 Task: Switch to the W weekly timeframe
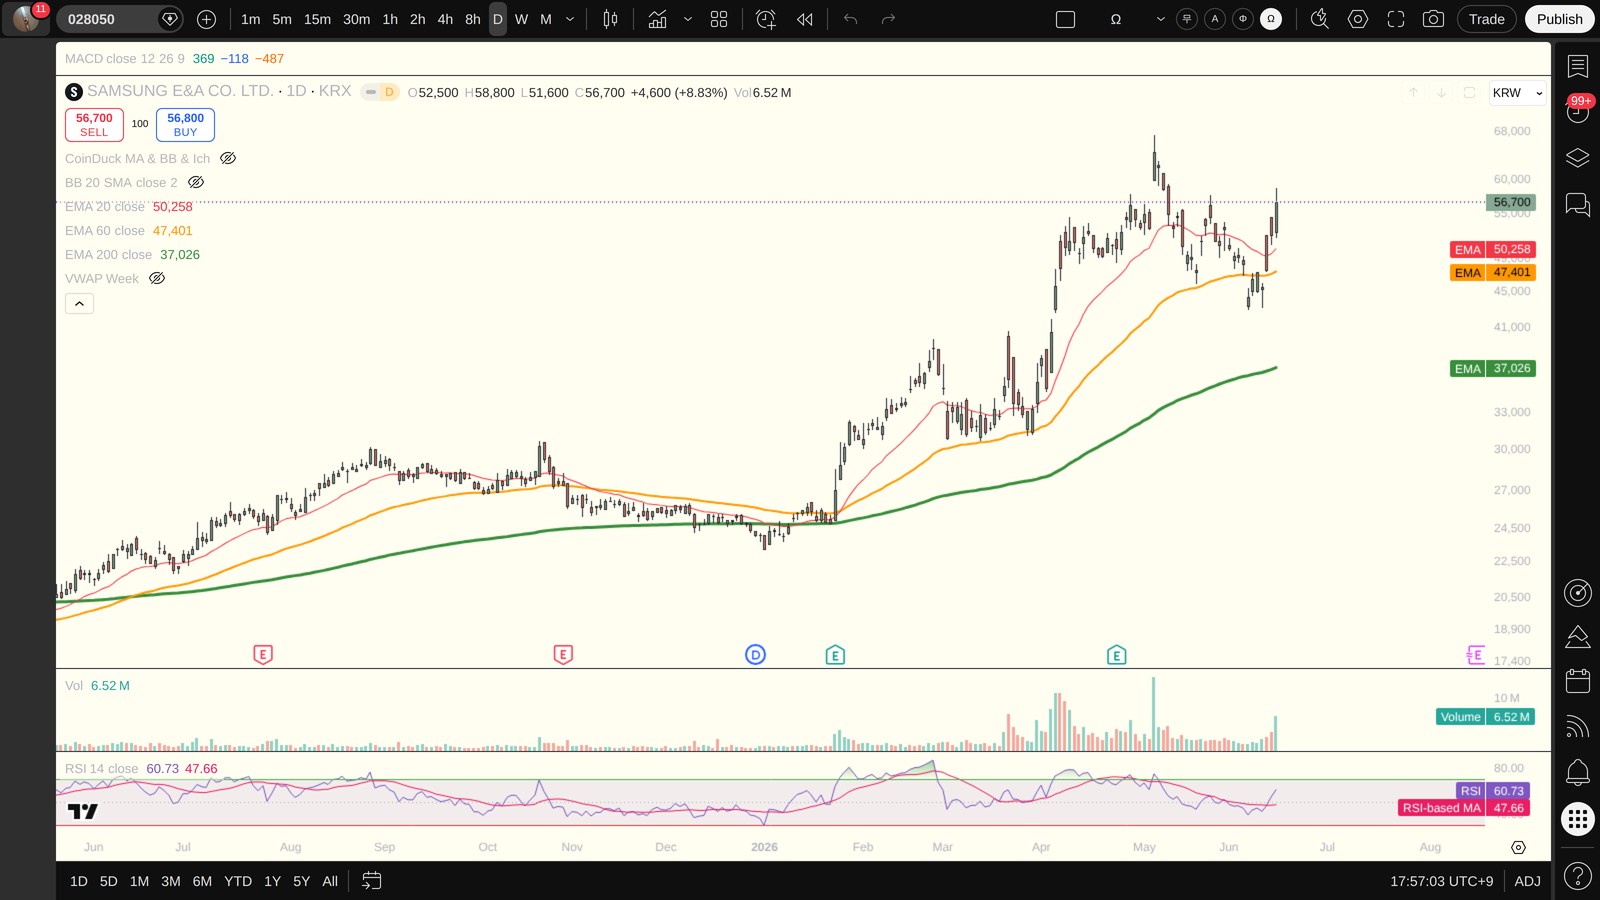[x=521, y=19]
